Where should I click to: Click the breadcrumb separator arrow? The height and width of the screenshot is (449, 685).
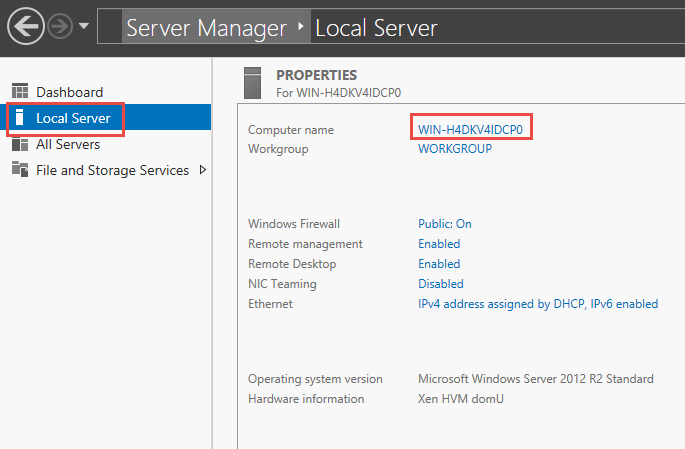[x=301, y=27]
